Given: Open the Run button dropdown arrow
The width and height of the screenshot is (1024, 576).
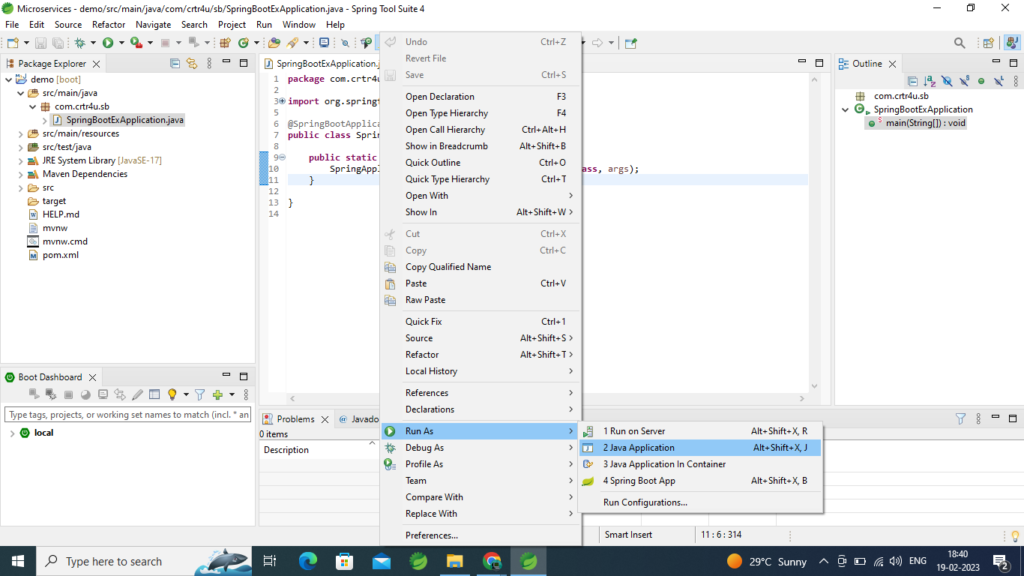Looking at the screenshot, I should pyautogui.click(x=121, y=43).
